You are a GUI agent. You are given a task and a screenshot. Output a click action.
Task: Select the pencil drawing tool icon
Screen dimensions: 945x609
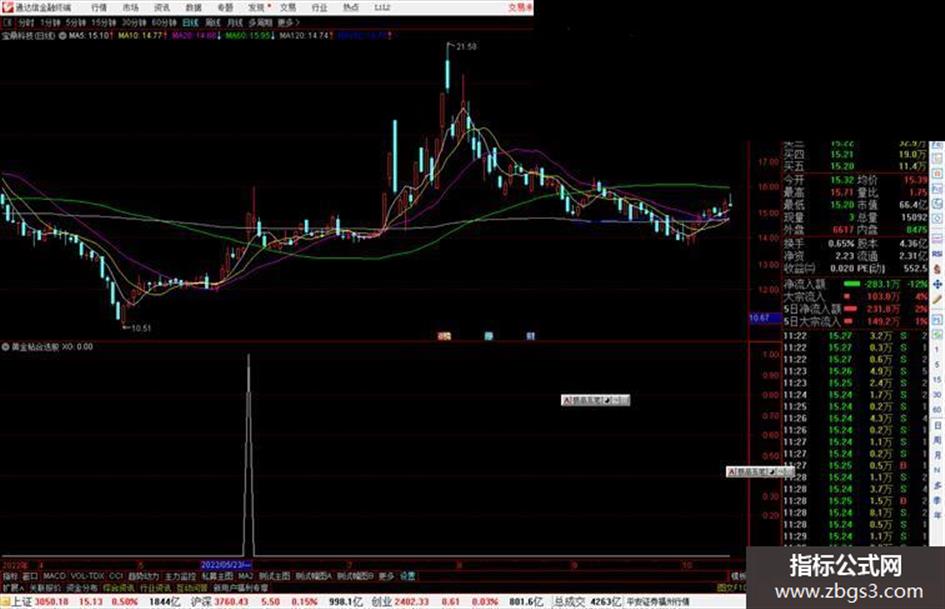937,299
